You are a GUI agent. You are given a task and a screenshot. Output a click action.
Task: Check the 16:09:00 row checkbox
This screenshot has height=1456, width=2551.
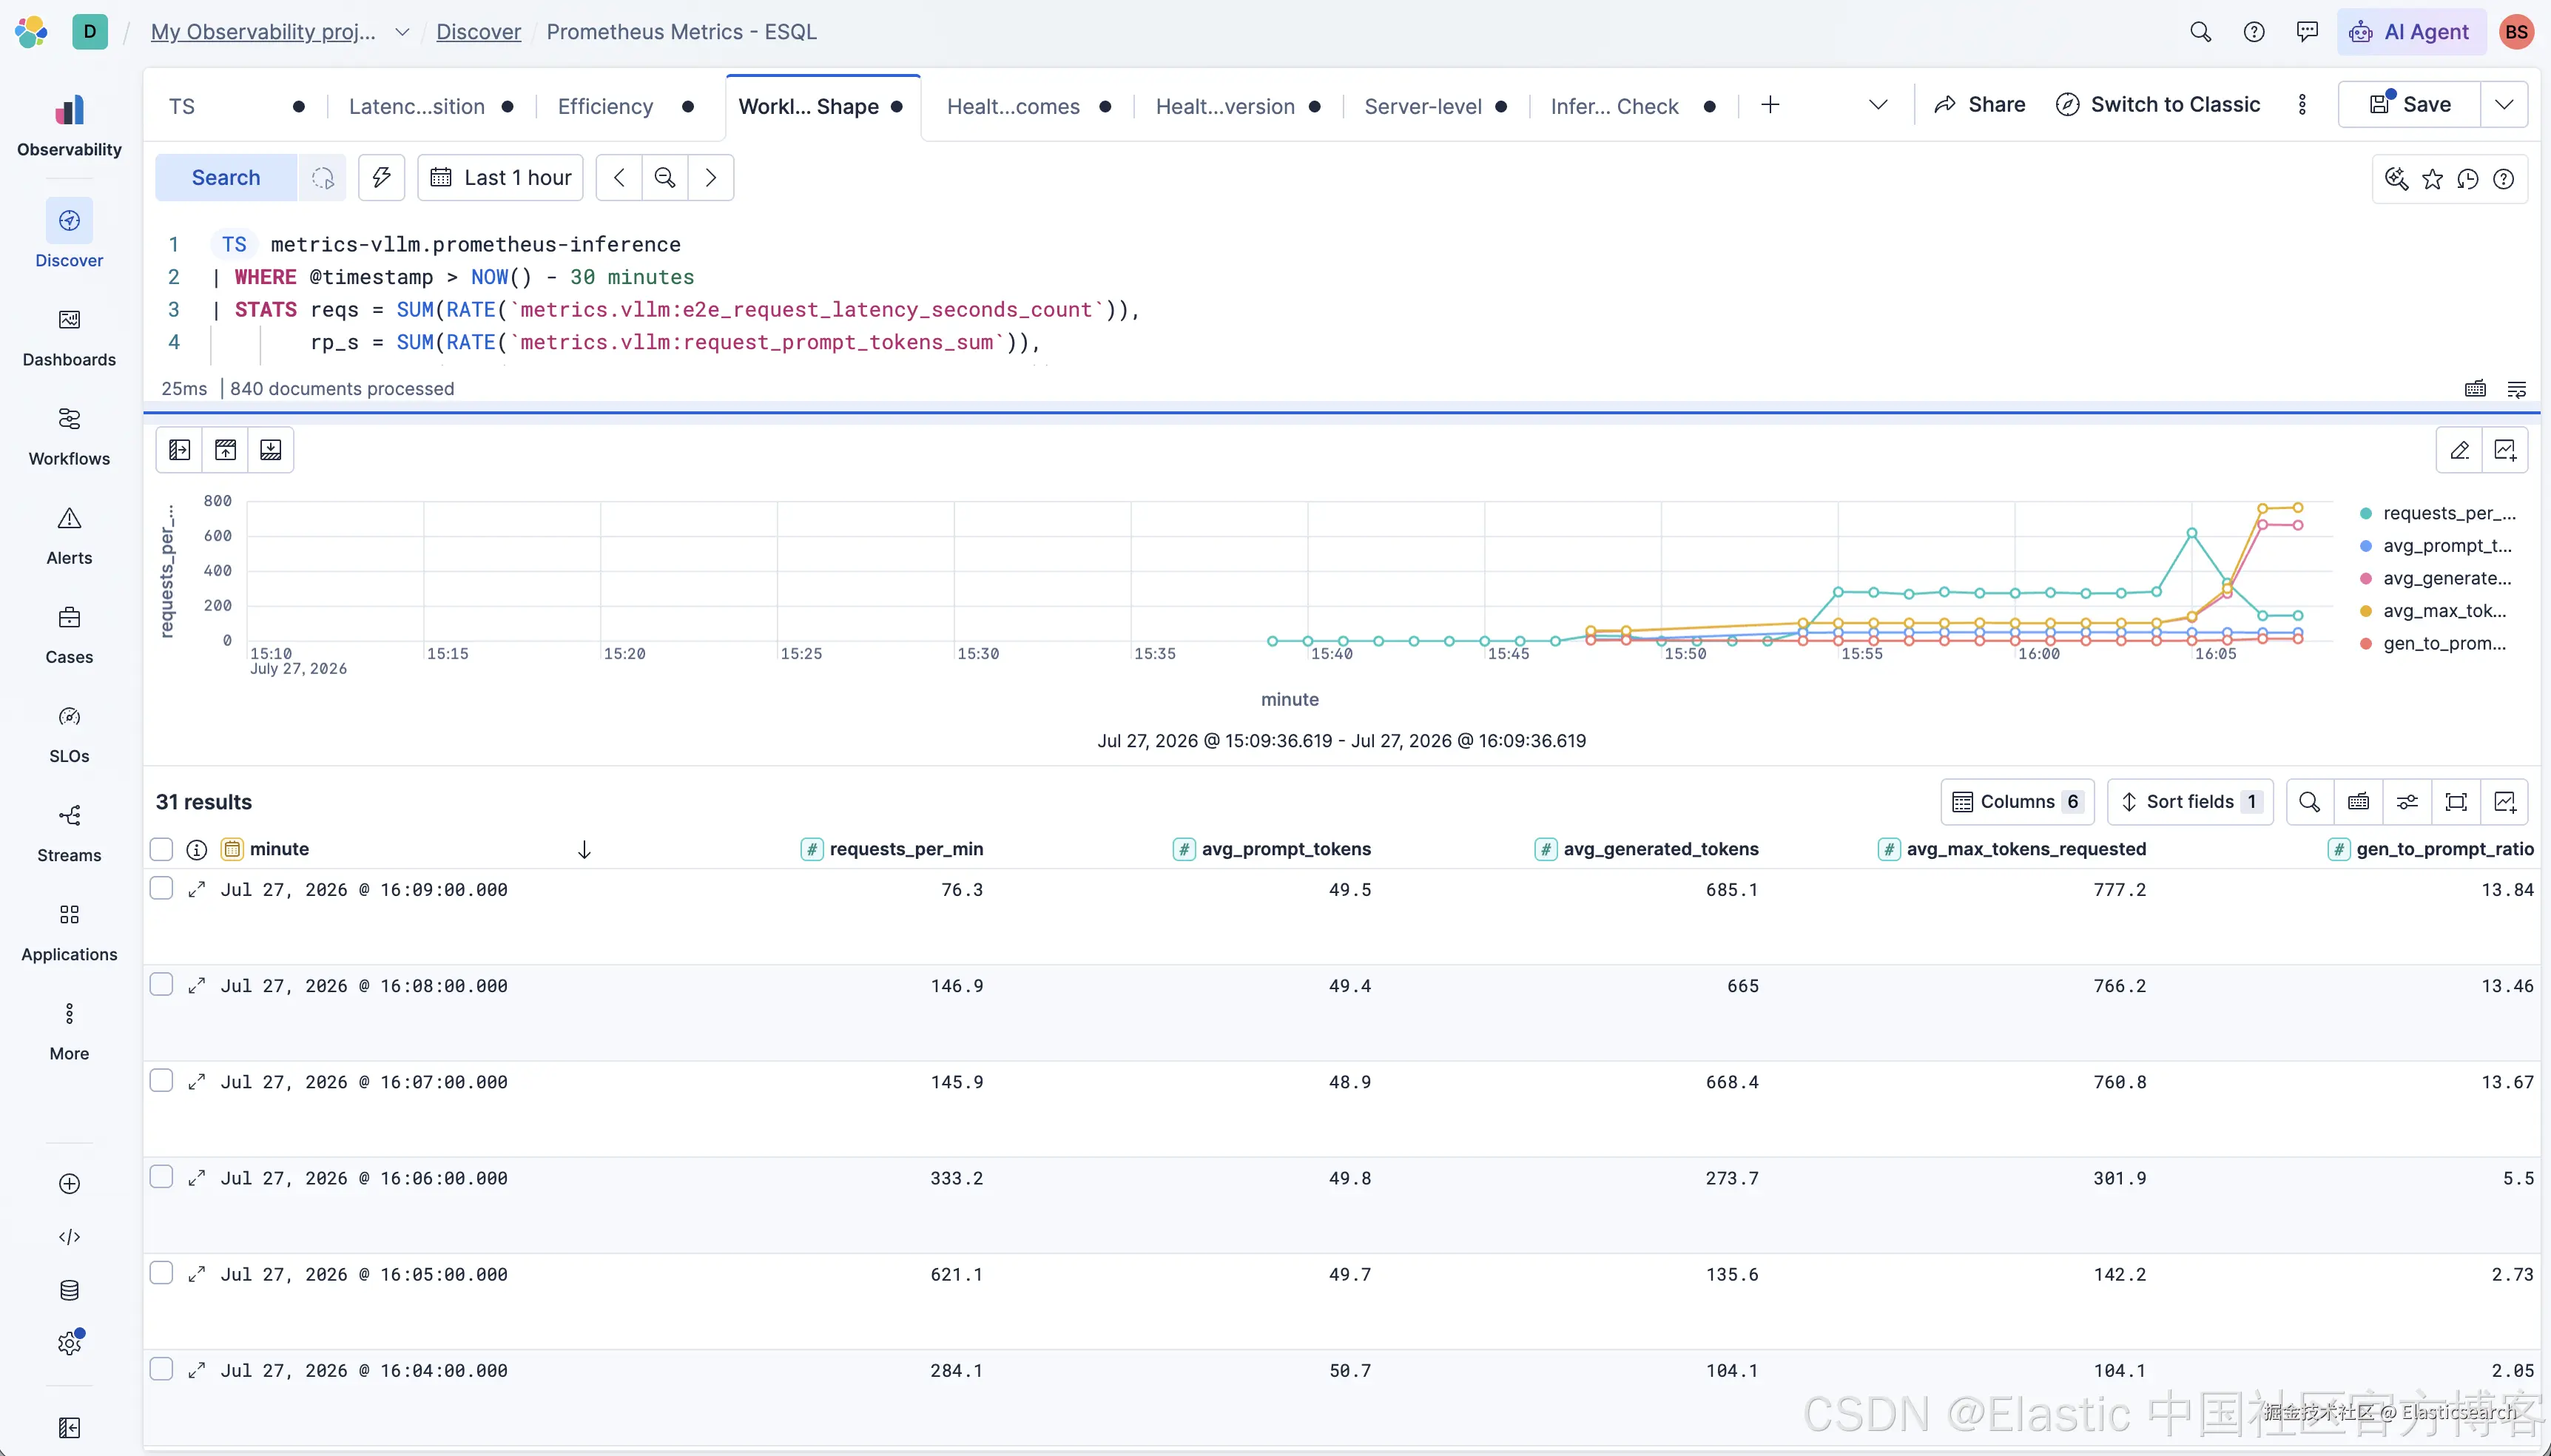[161, 888]
